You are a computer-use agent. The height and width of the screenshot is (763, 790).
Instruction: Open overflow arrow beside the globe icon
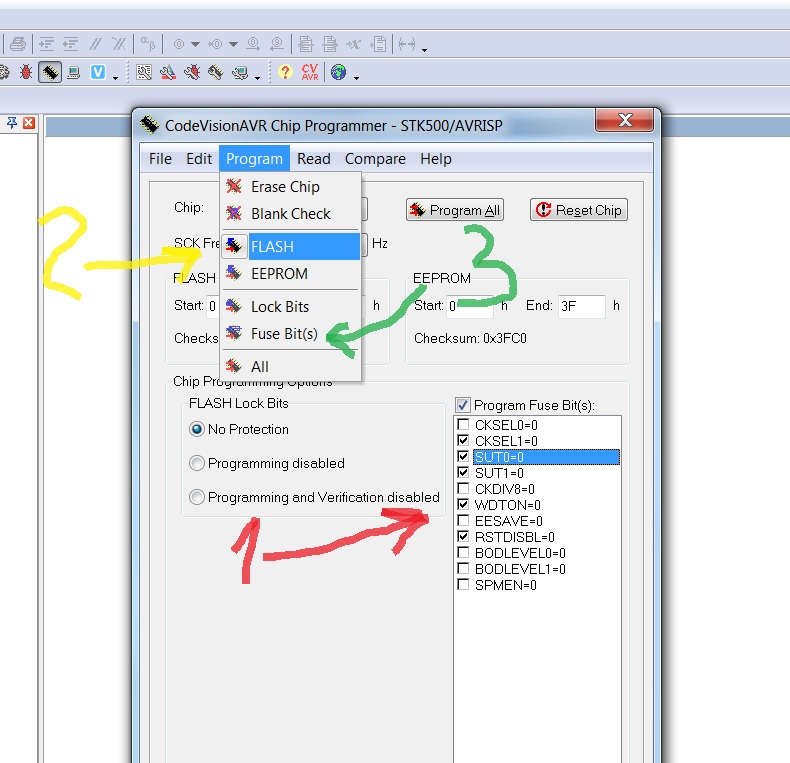(x=356, y=77)
